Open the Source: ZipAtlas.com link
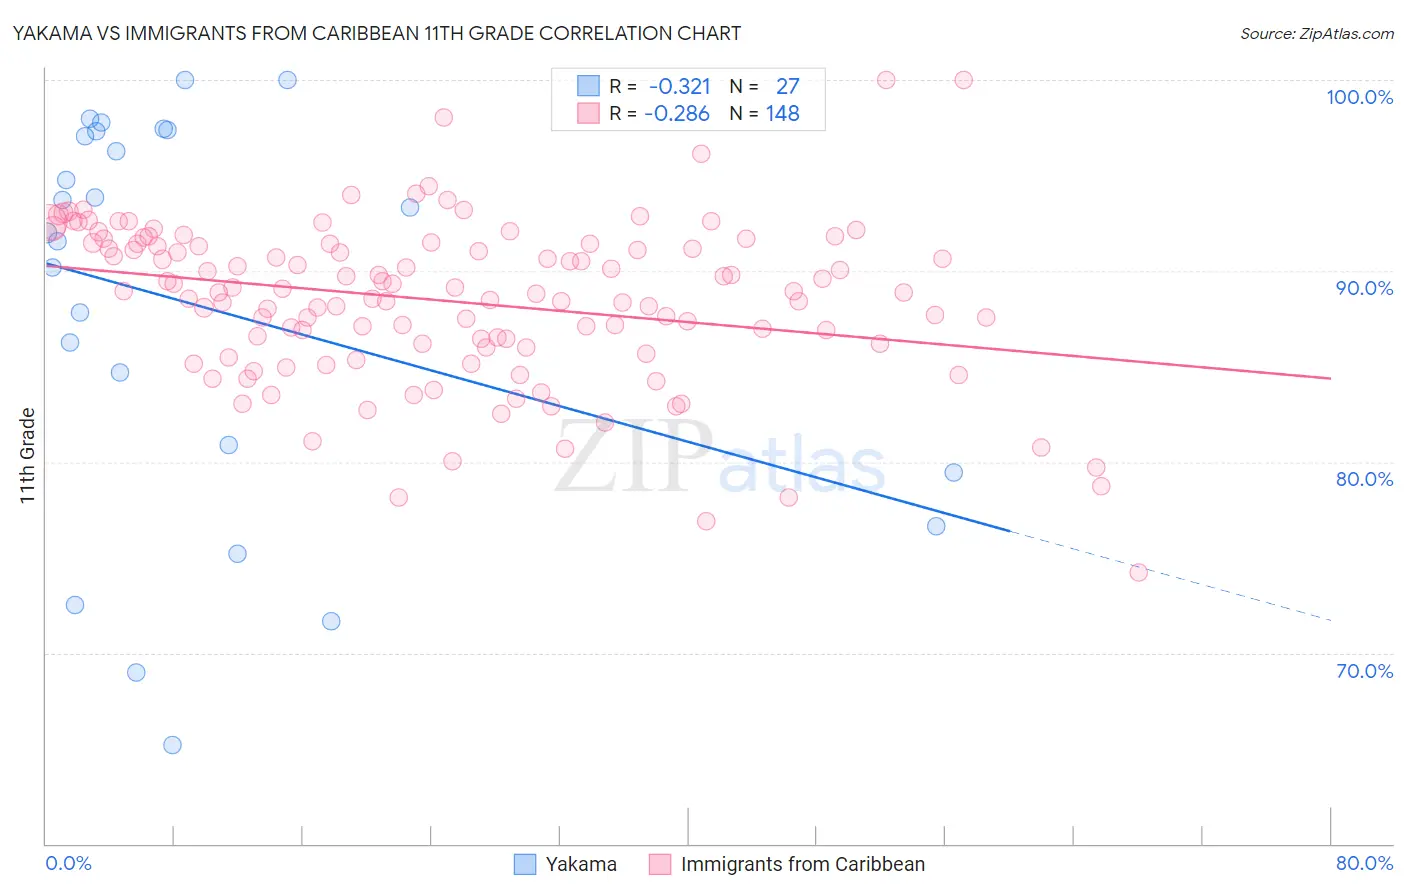 pos(1317,33)
